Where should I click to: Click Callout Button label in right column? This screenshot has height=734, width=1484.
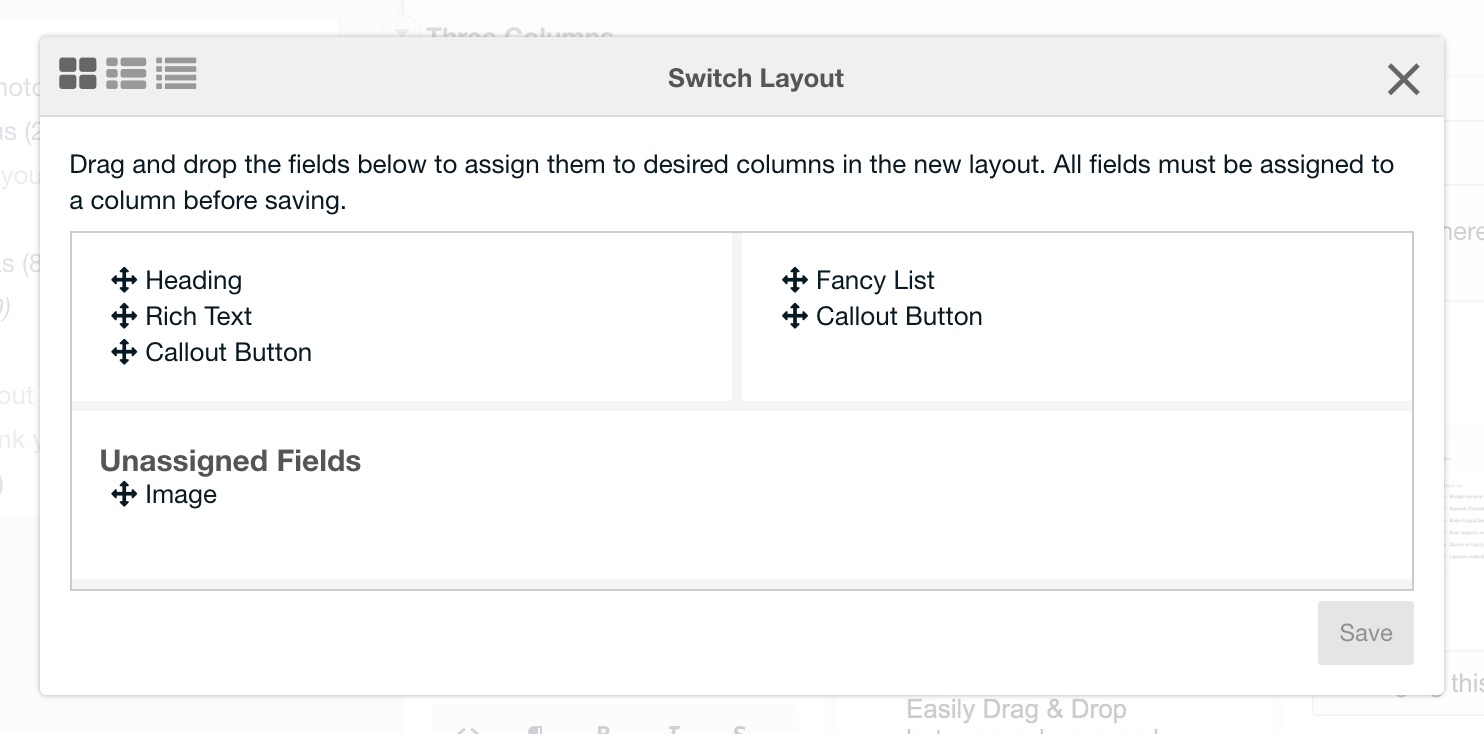[x=899, y=316]
